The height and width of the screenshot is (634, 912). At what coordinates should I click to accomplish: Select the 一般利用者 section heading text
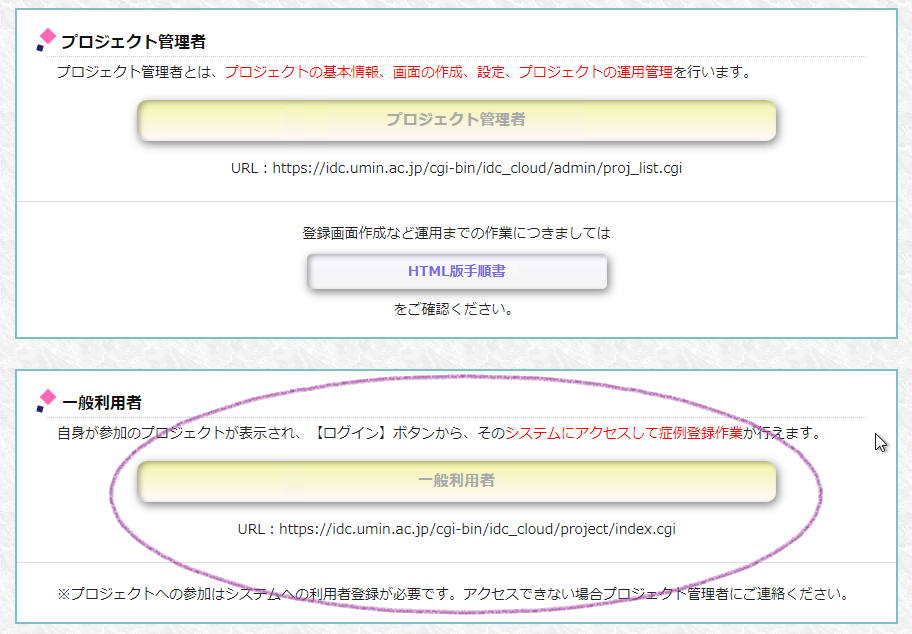coord(102,403)
